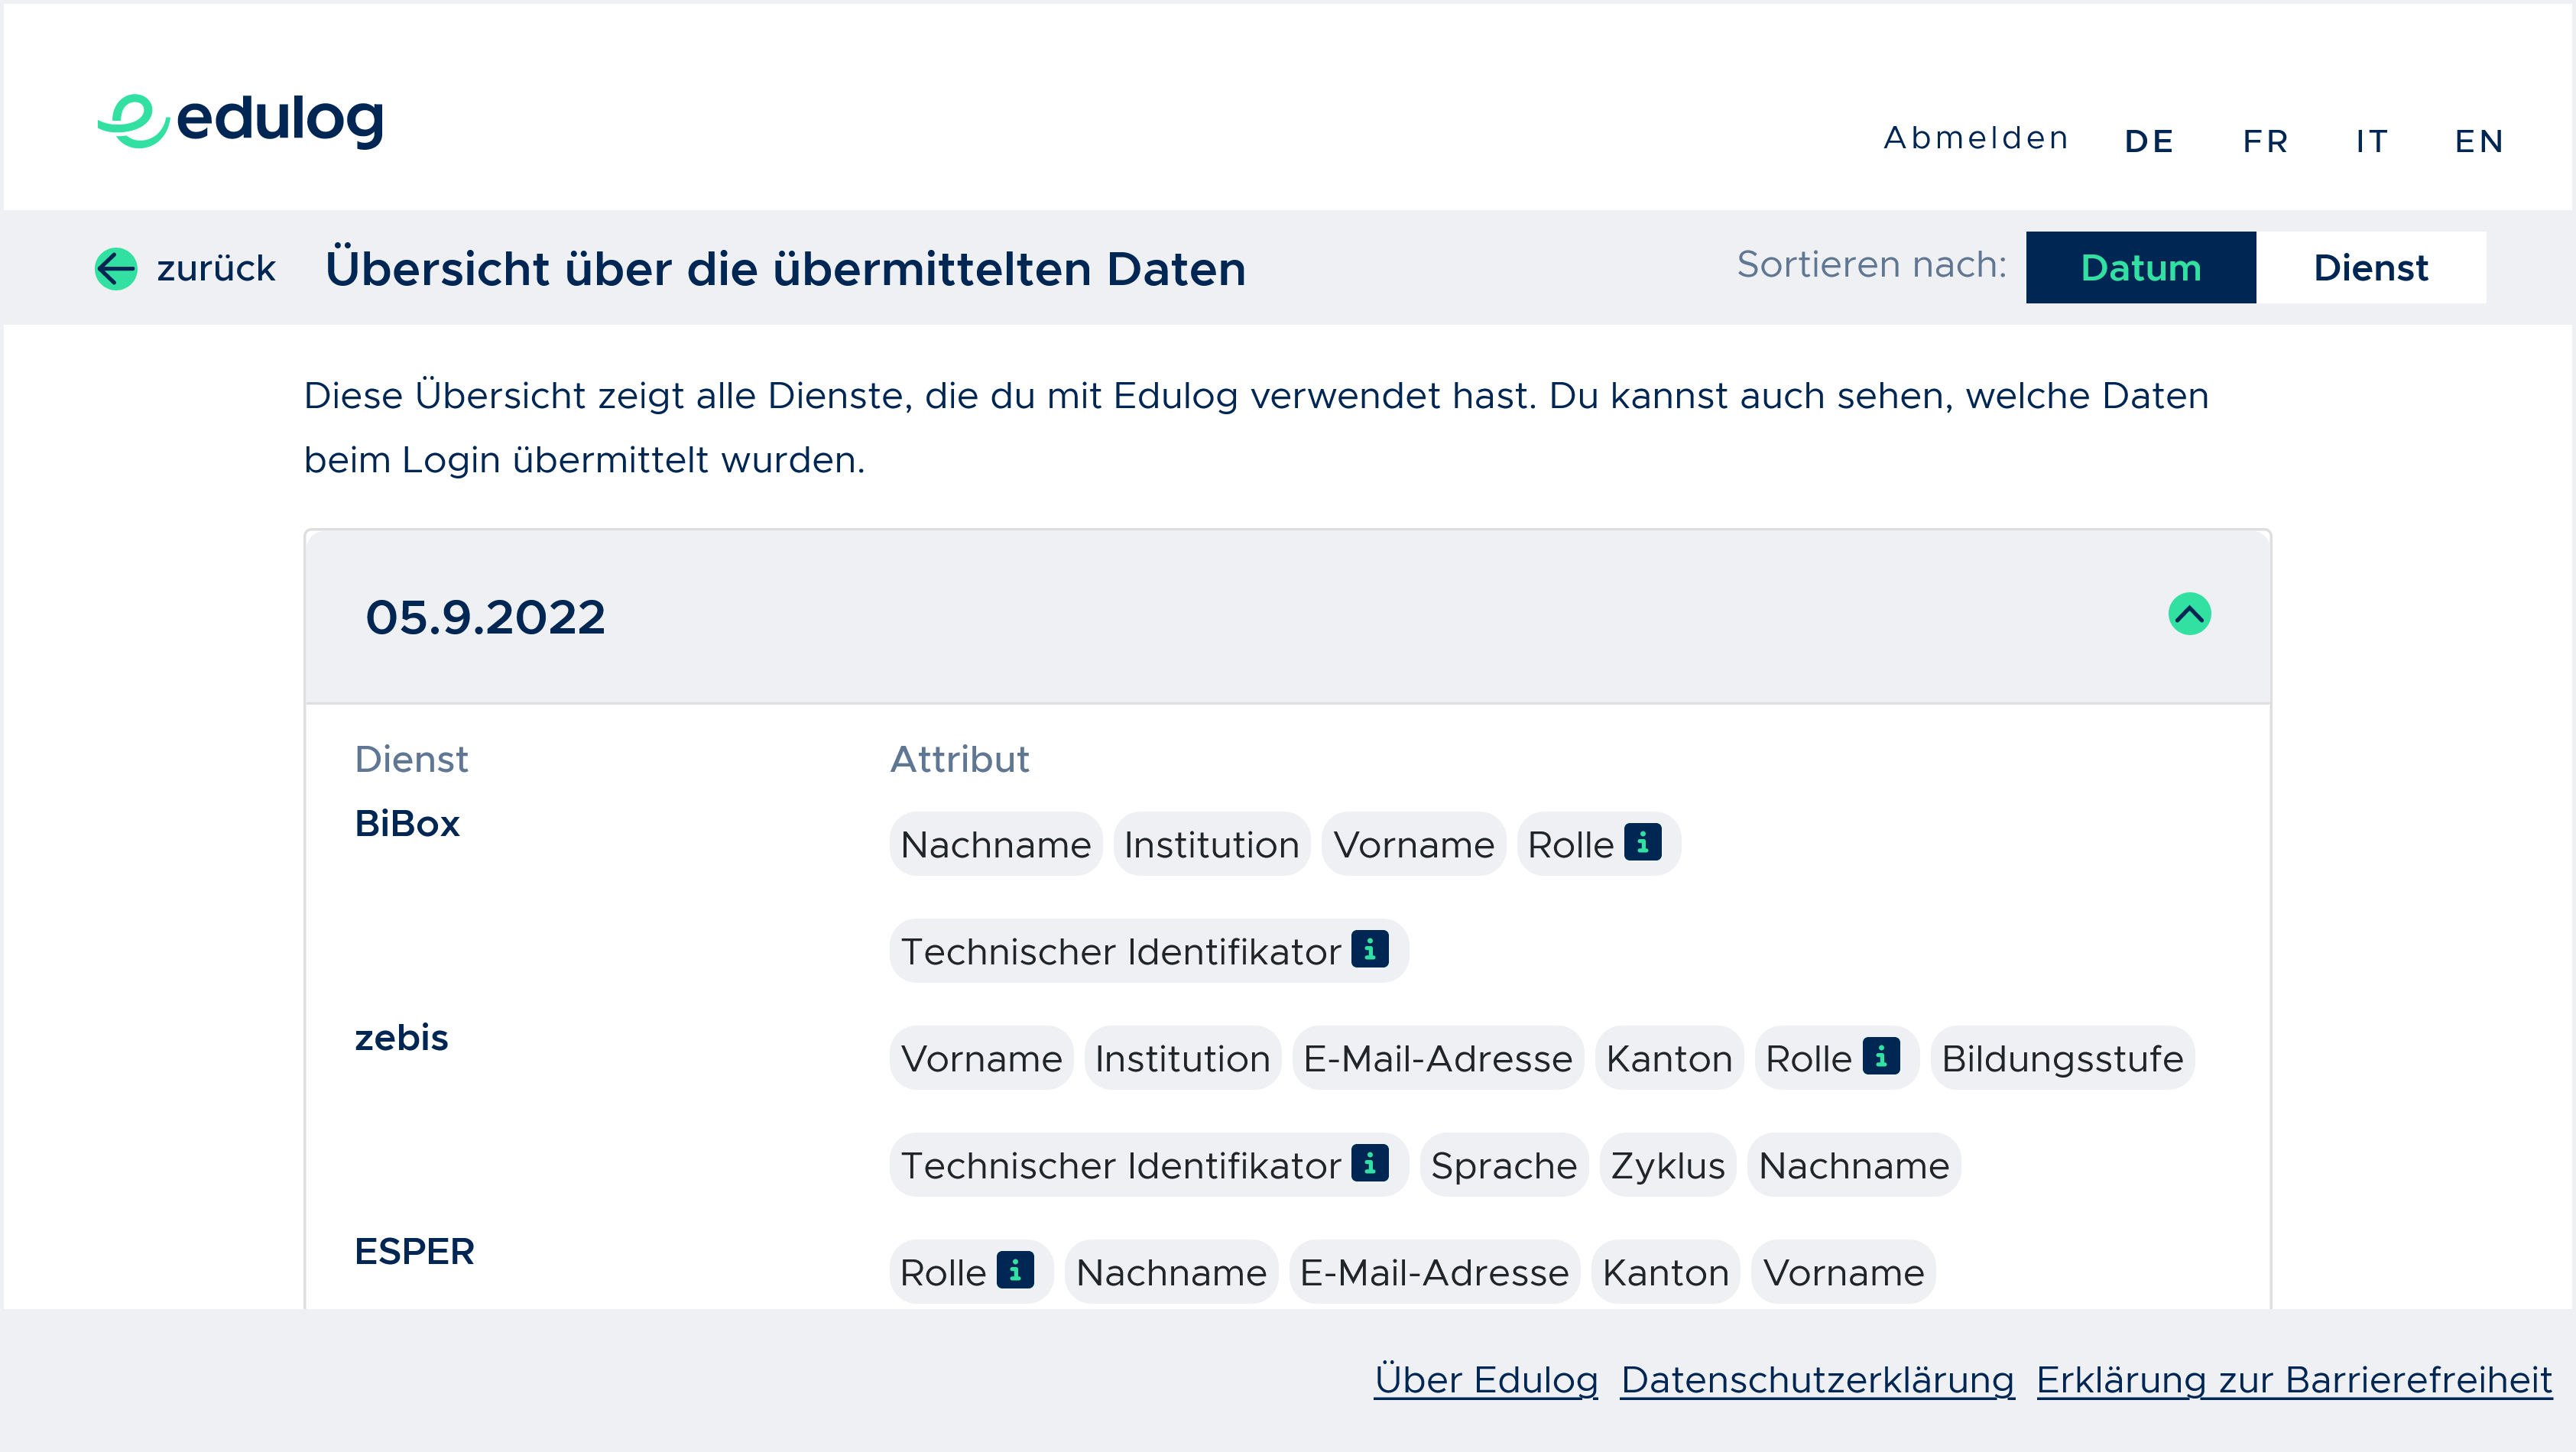Click BiBox Institution attribute tag
The width and height of the screenshot is (2576, 1452).
(1211, 844)
